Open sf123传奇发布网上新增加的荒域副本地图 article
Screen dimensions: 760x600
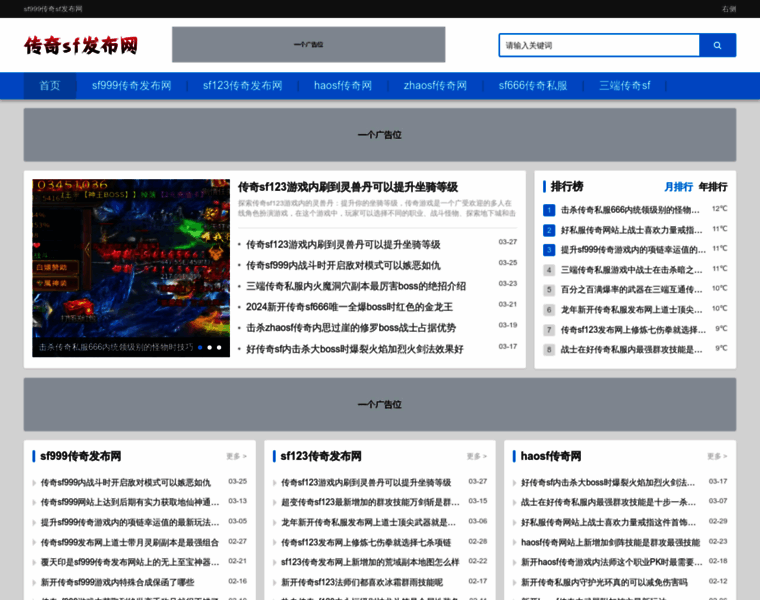(x=370, y=562)
